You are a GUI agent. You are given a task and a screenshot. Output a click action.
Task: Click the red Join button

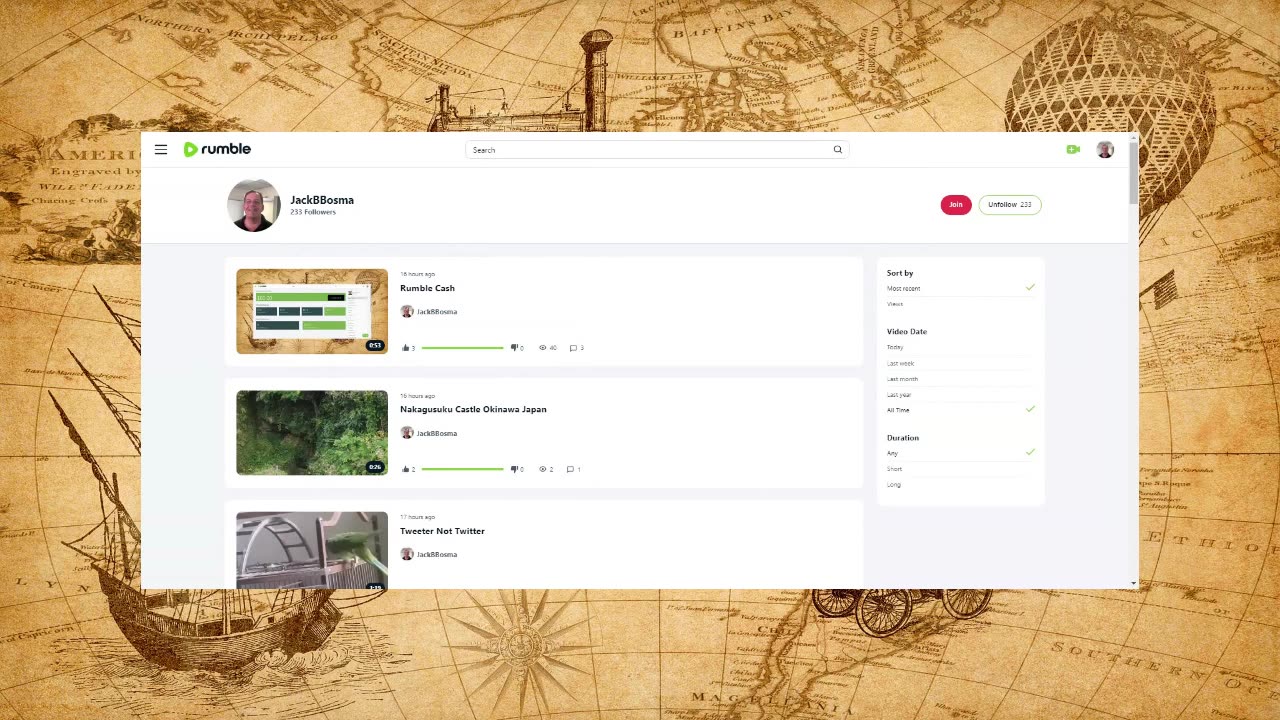coord(956,205)
